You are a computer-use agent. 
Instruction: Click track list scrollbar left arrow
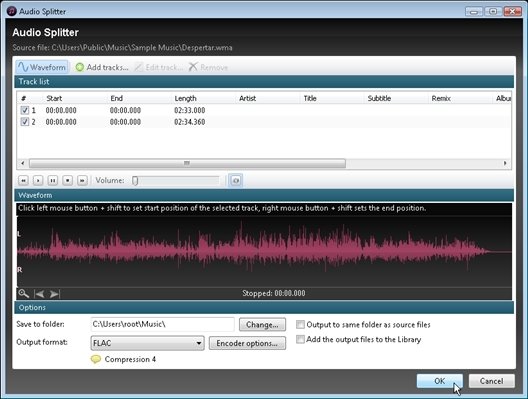point(23,163)
